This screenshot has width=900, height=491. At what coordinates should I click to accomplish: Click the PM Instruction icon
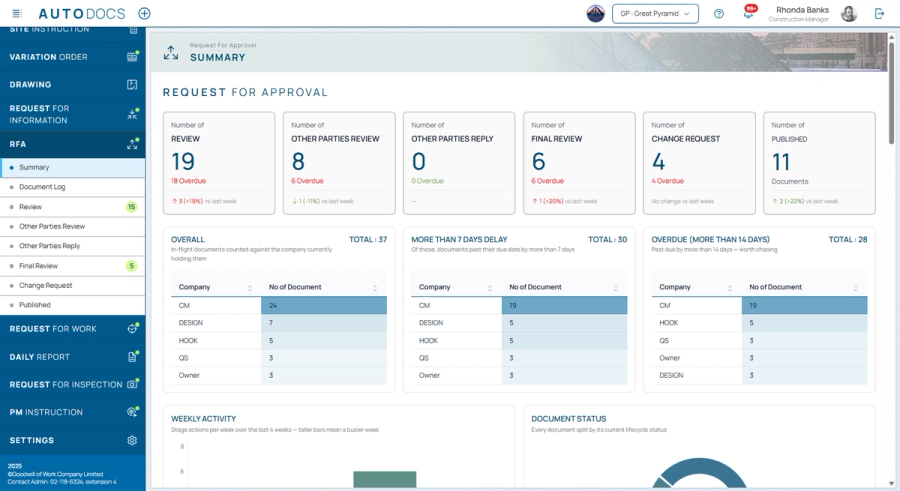point(132,412)
